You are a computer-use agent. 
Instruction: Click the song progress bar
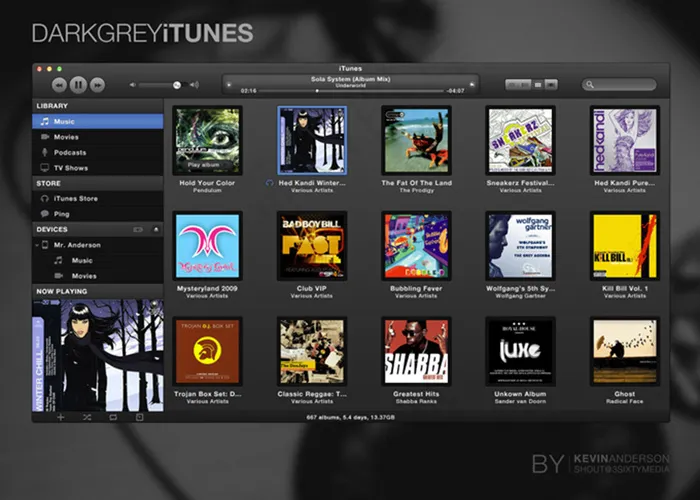(x=351, y=91)
